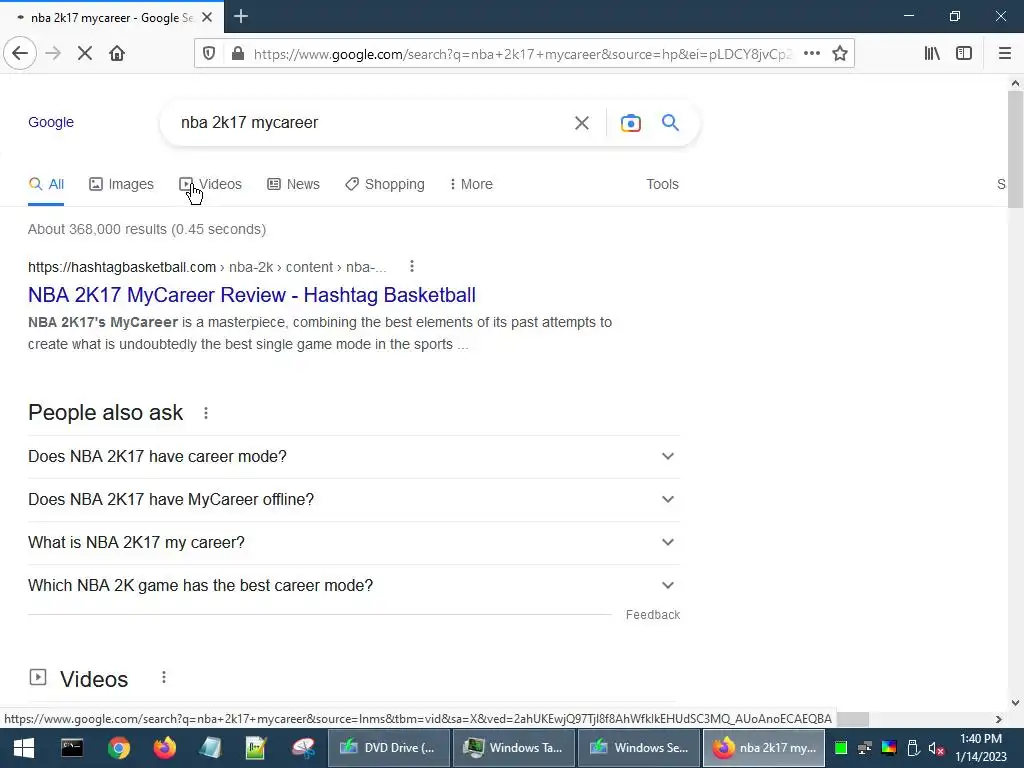Switch to Windows Se... taskbar window
1024x768 pixels.
tap(639, 748)
